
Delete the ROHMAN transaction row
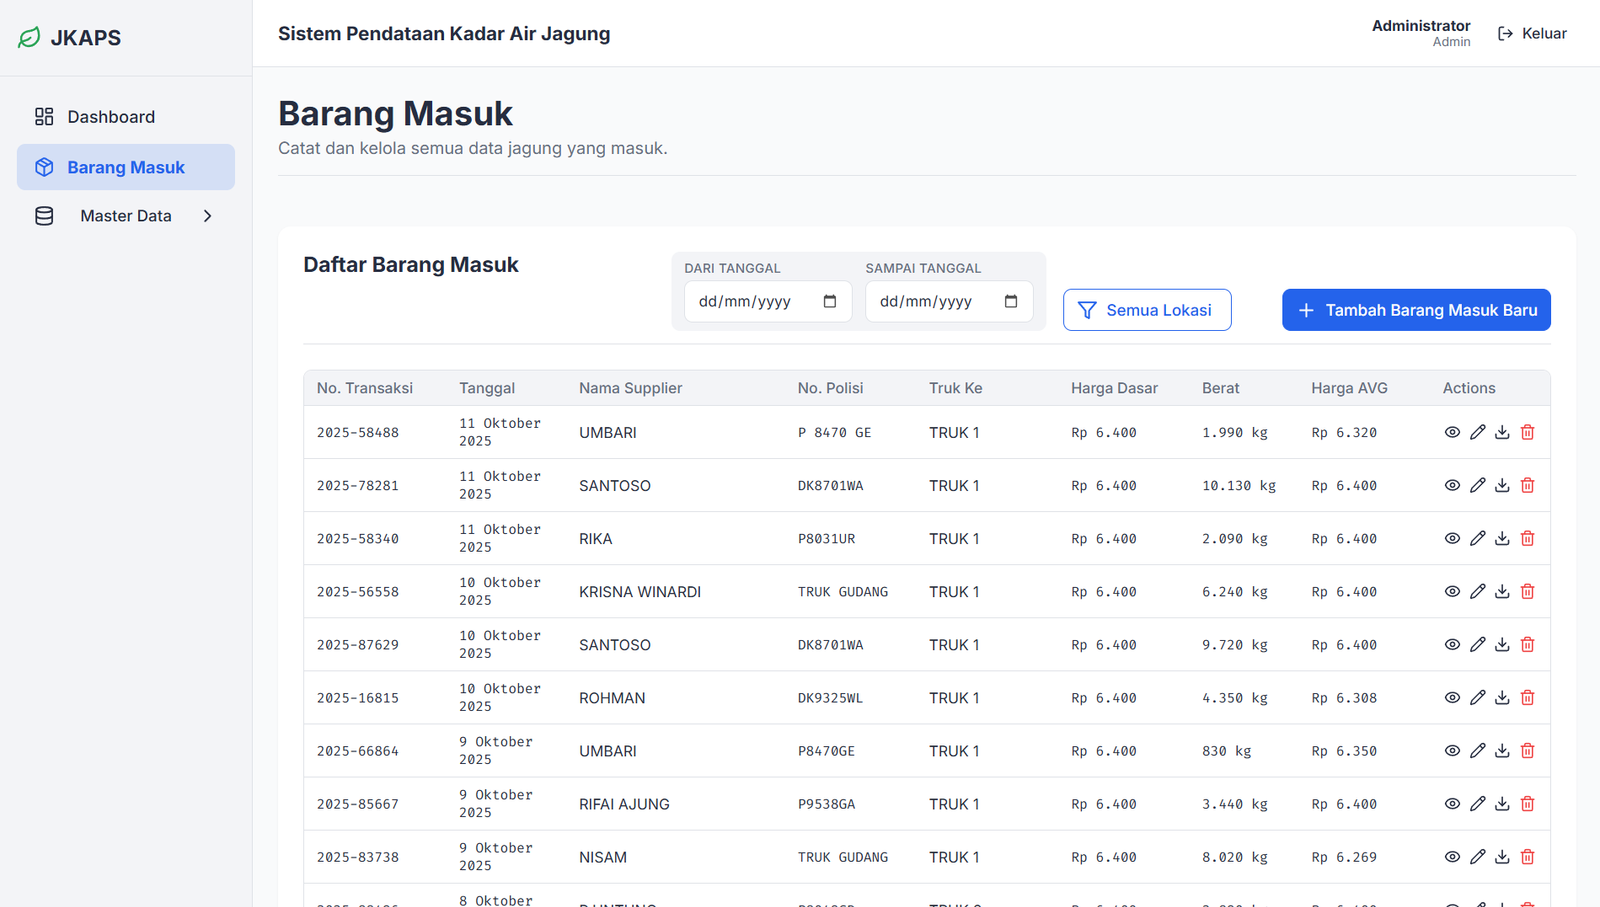[1527, 697]
